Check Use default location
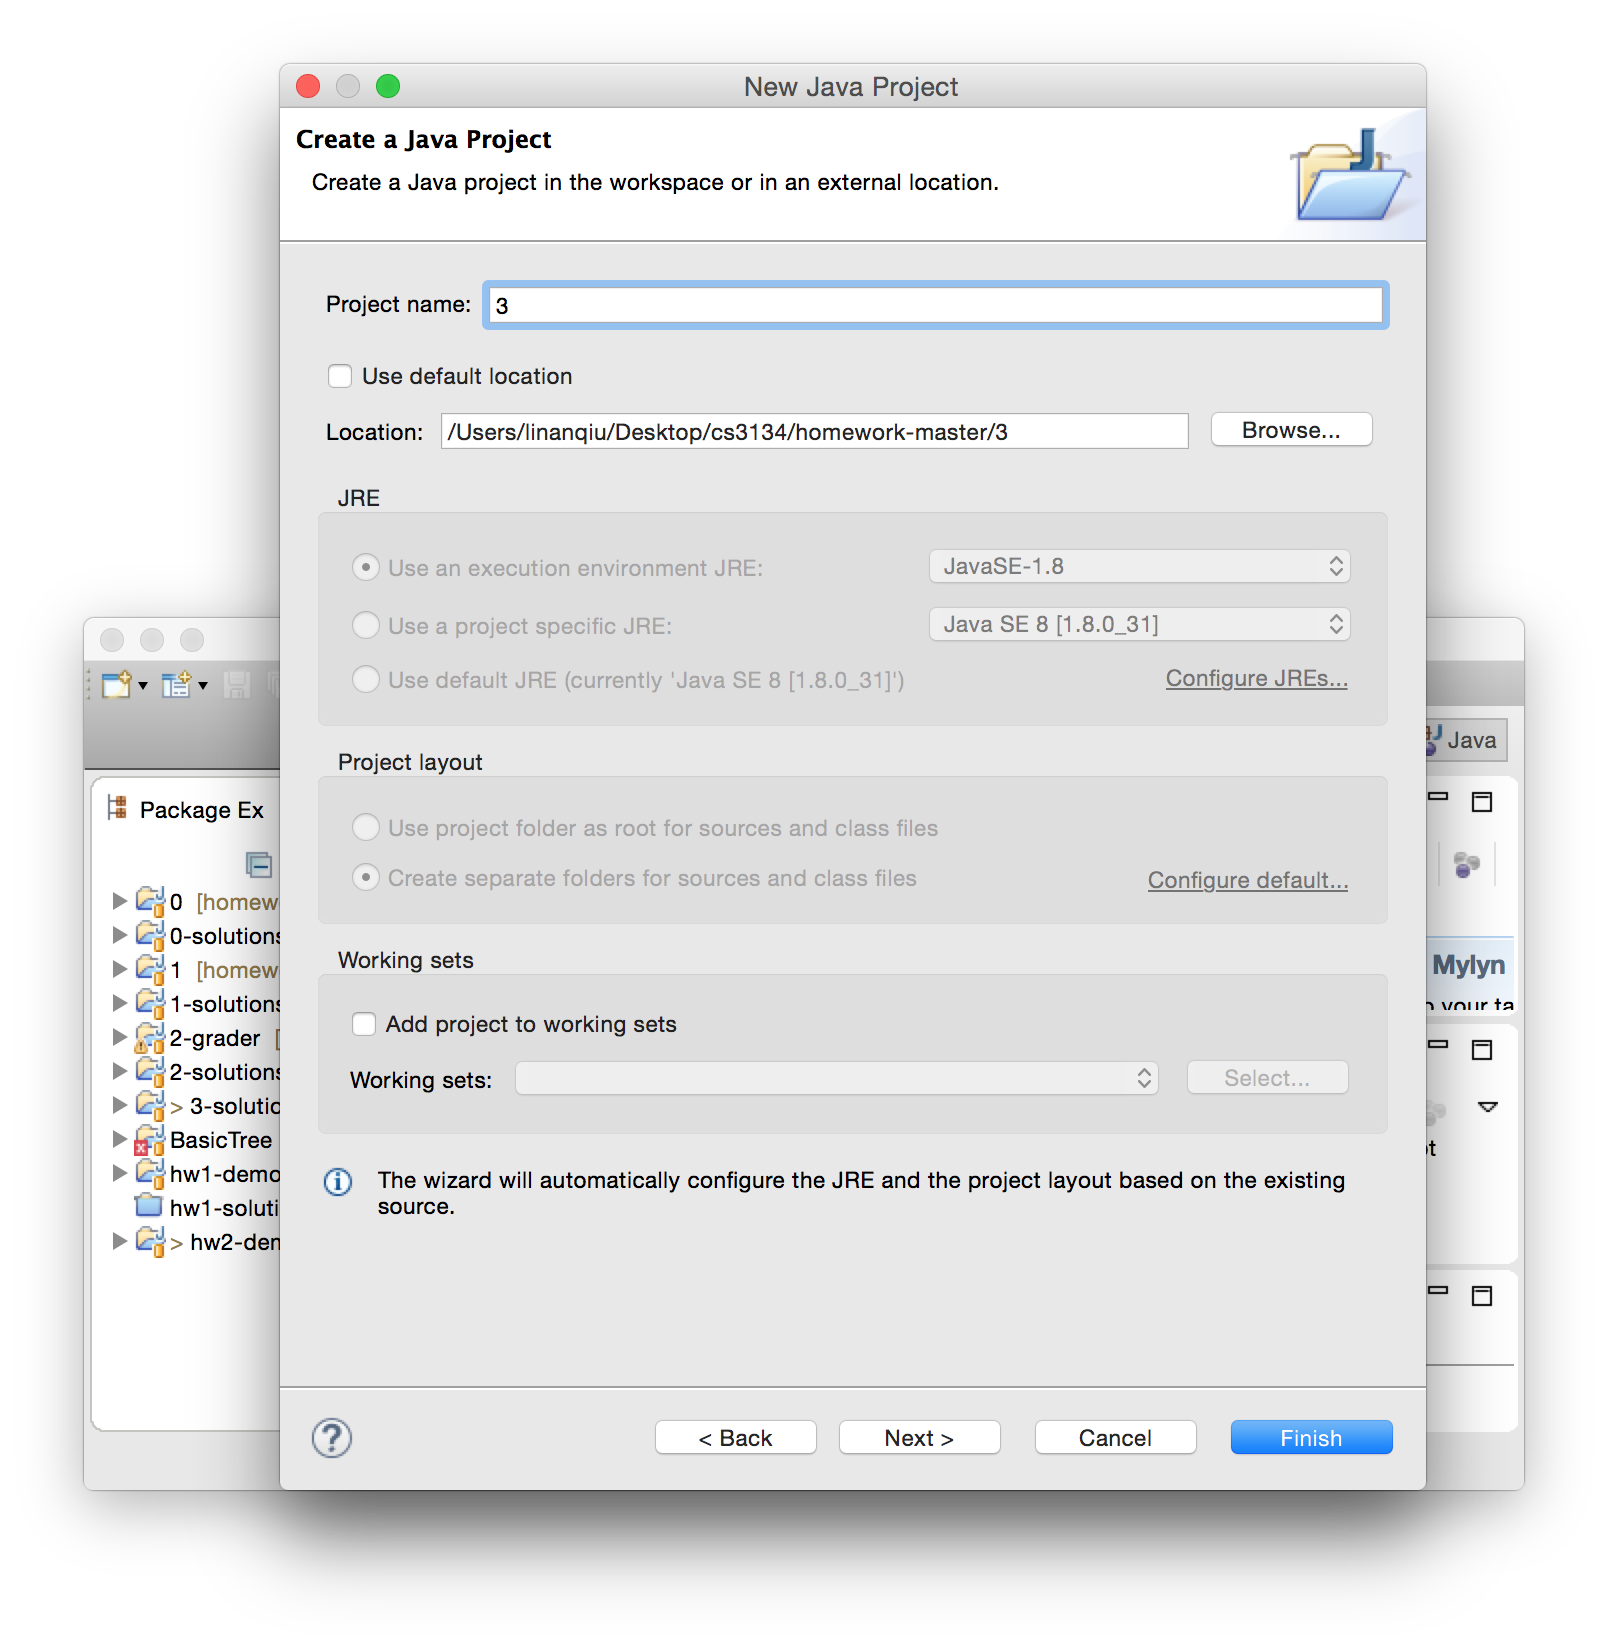Image resolution: width=1608 pixels, height=1650 pixels. (x=340, y=376)
